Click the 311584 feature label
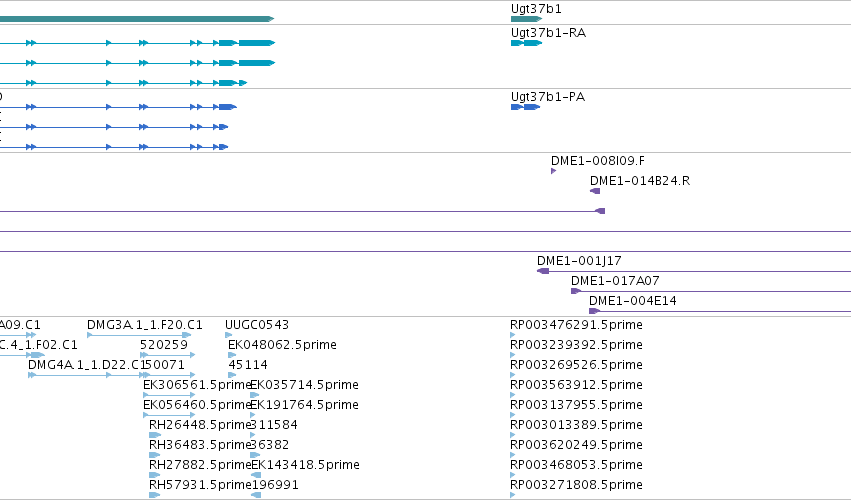Image resolution: width=851 pixels, height=500 pixels. [x=274, y=425]
